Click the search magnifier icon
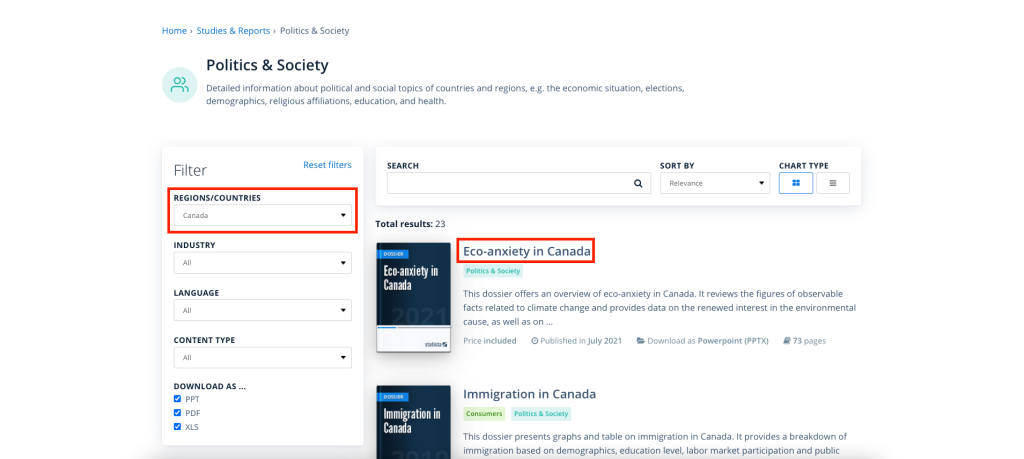This screenshot has width=1024, height=459. point(638,183)
